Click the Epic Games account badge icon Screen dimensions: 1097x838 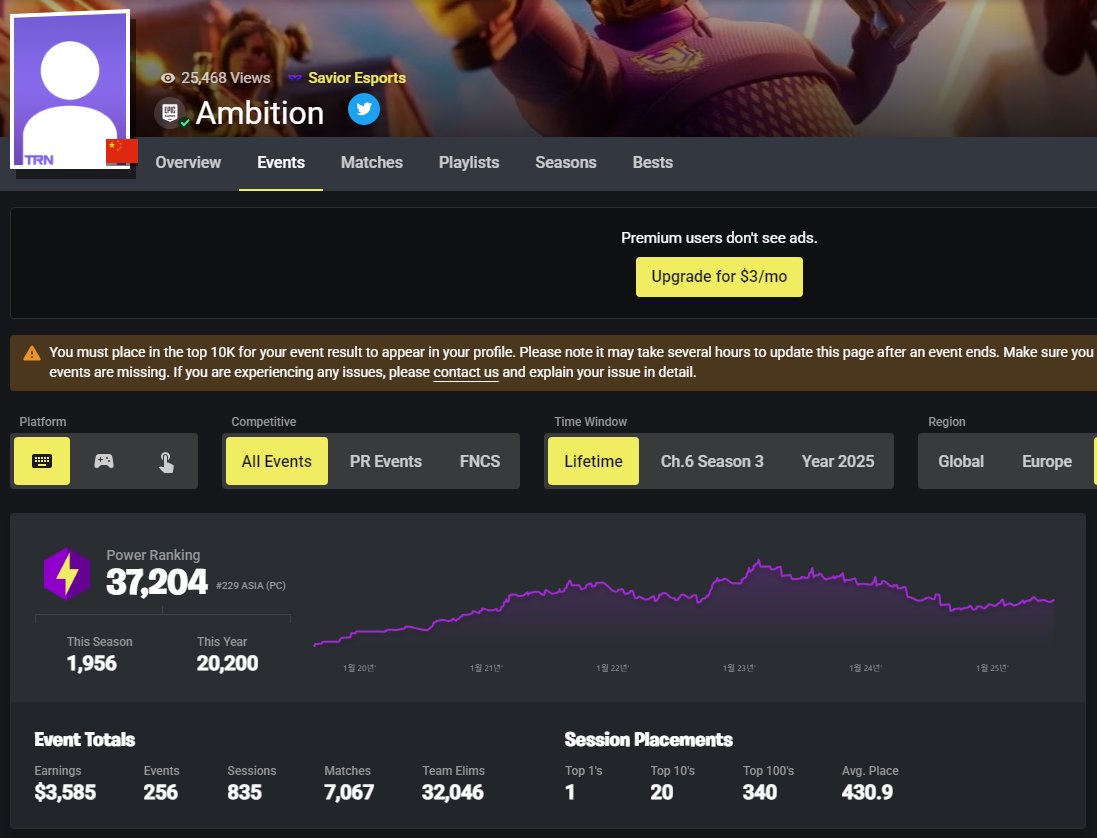coord(170,113)
